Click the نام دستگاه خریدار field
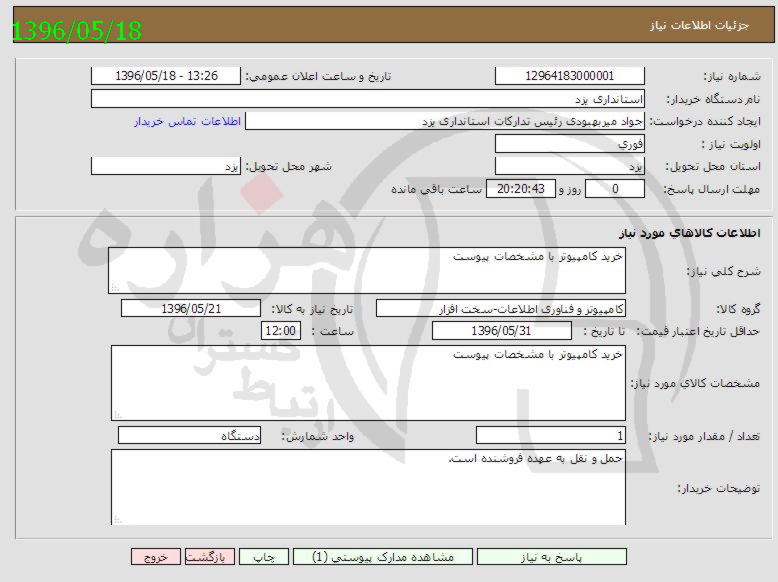Screen dimensions: 778x582 click(x=368, y=99)
